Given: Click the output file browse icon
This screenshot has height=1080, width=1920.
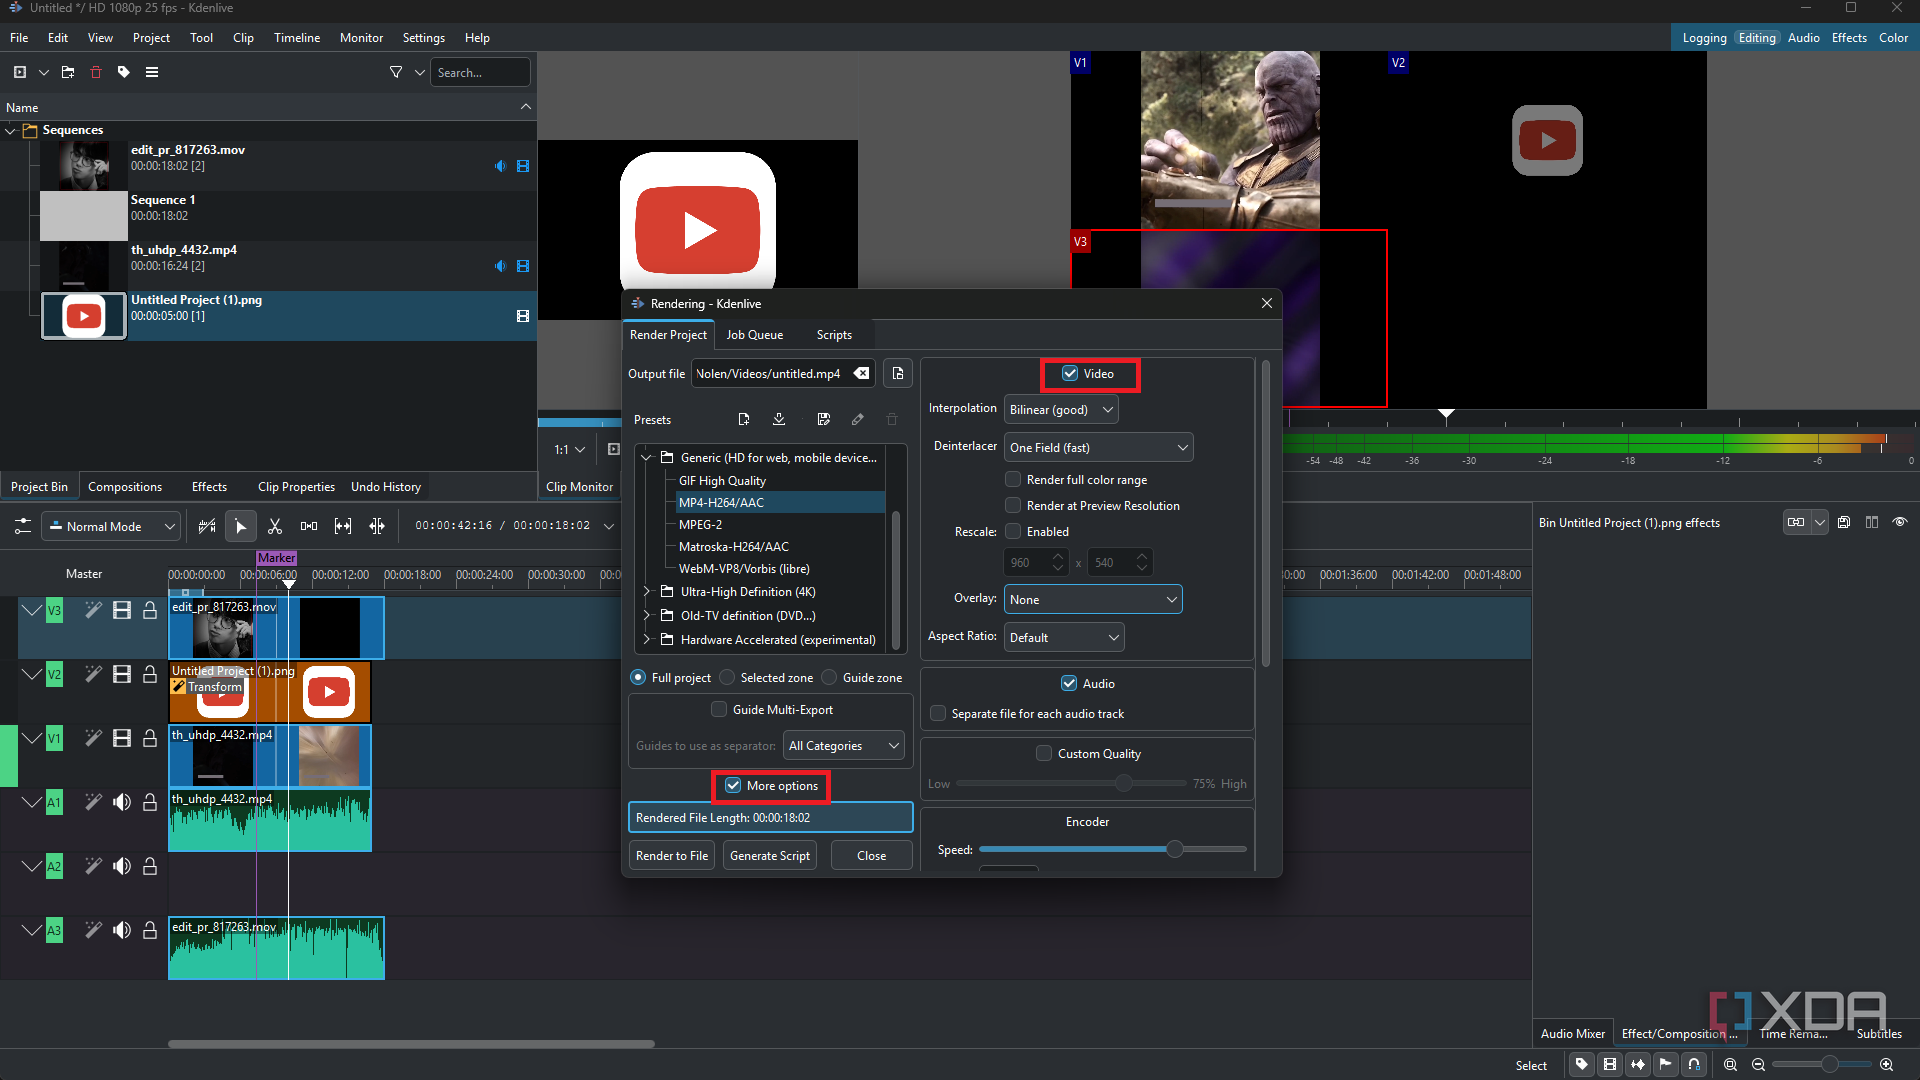Looking at the screenshot, I should coord(898,373).
